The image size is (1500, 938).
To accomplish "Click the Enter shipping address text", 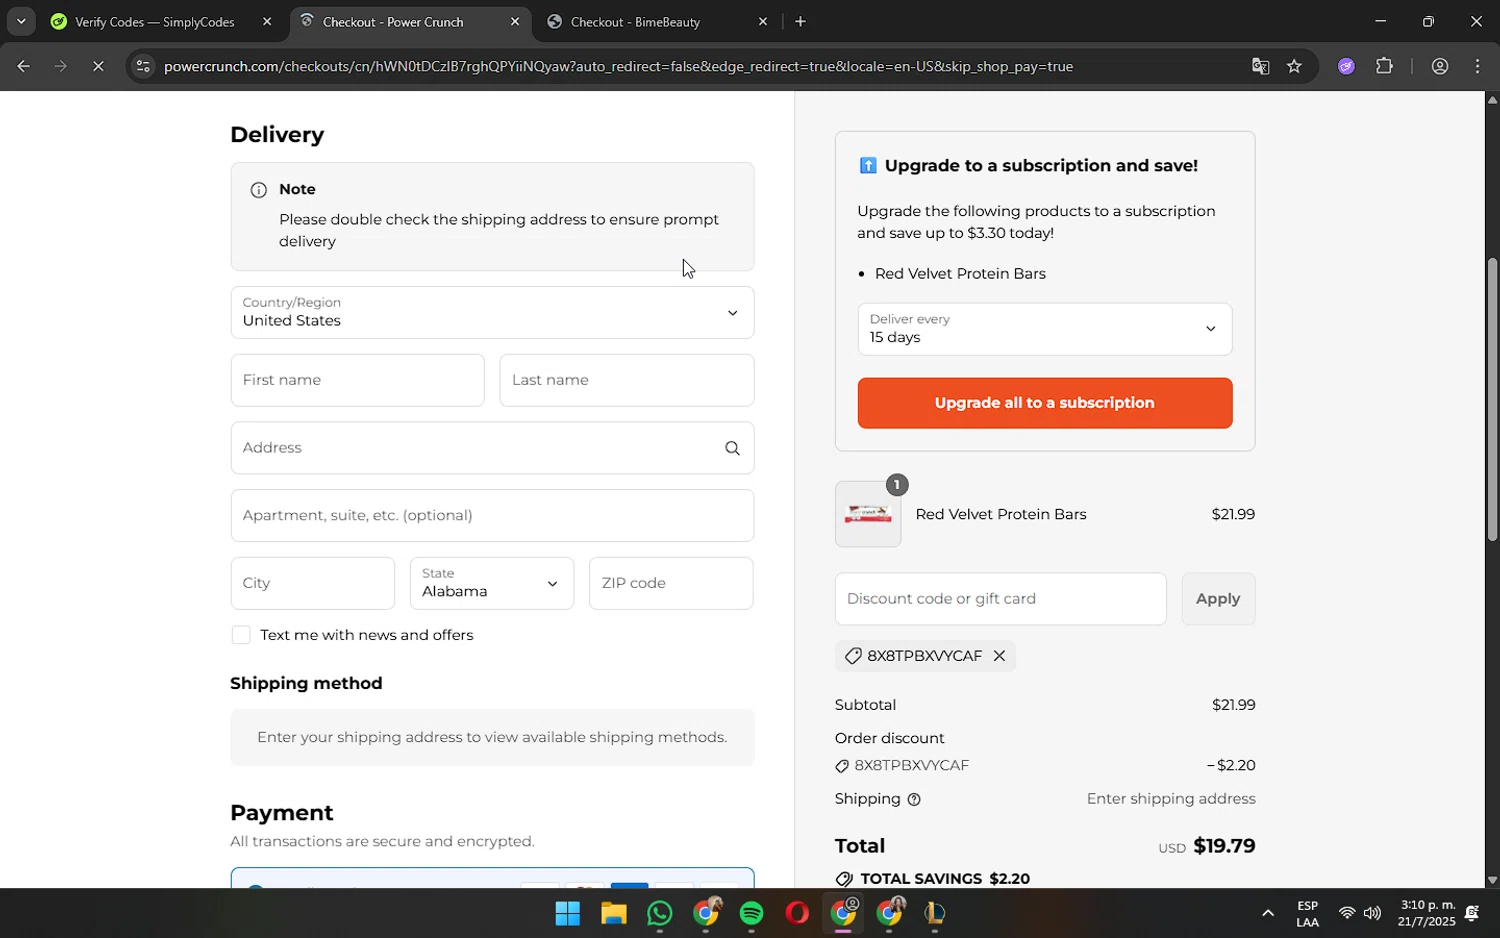I will tap(1171, 799).
